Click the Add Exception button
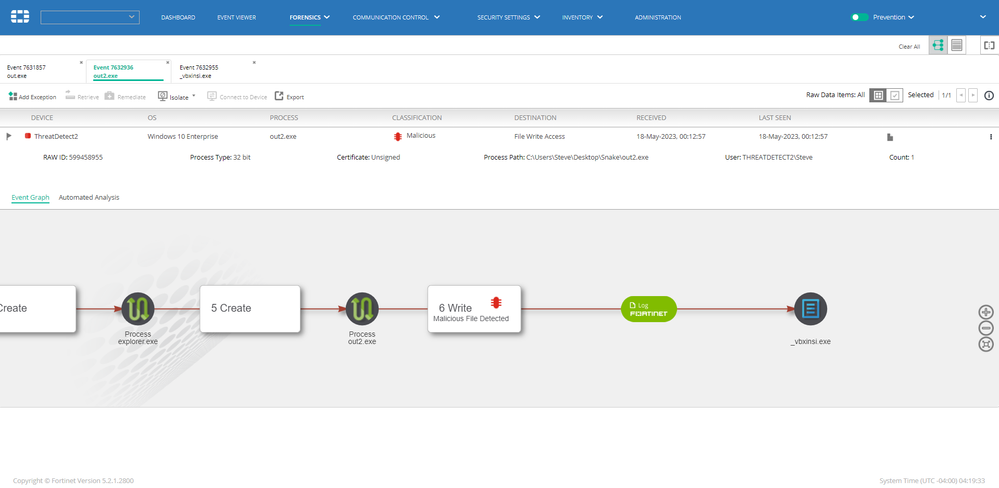999x488 pixels. 32,97
